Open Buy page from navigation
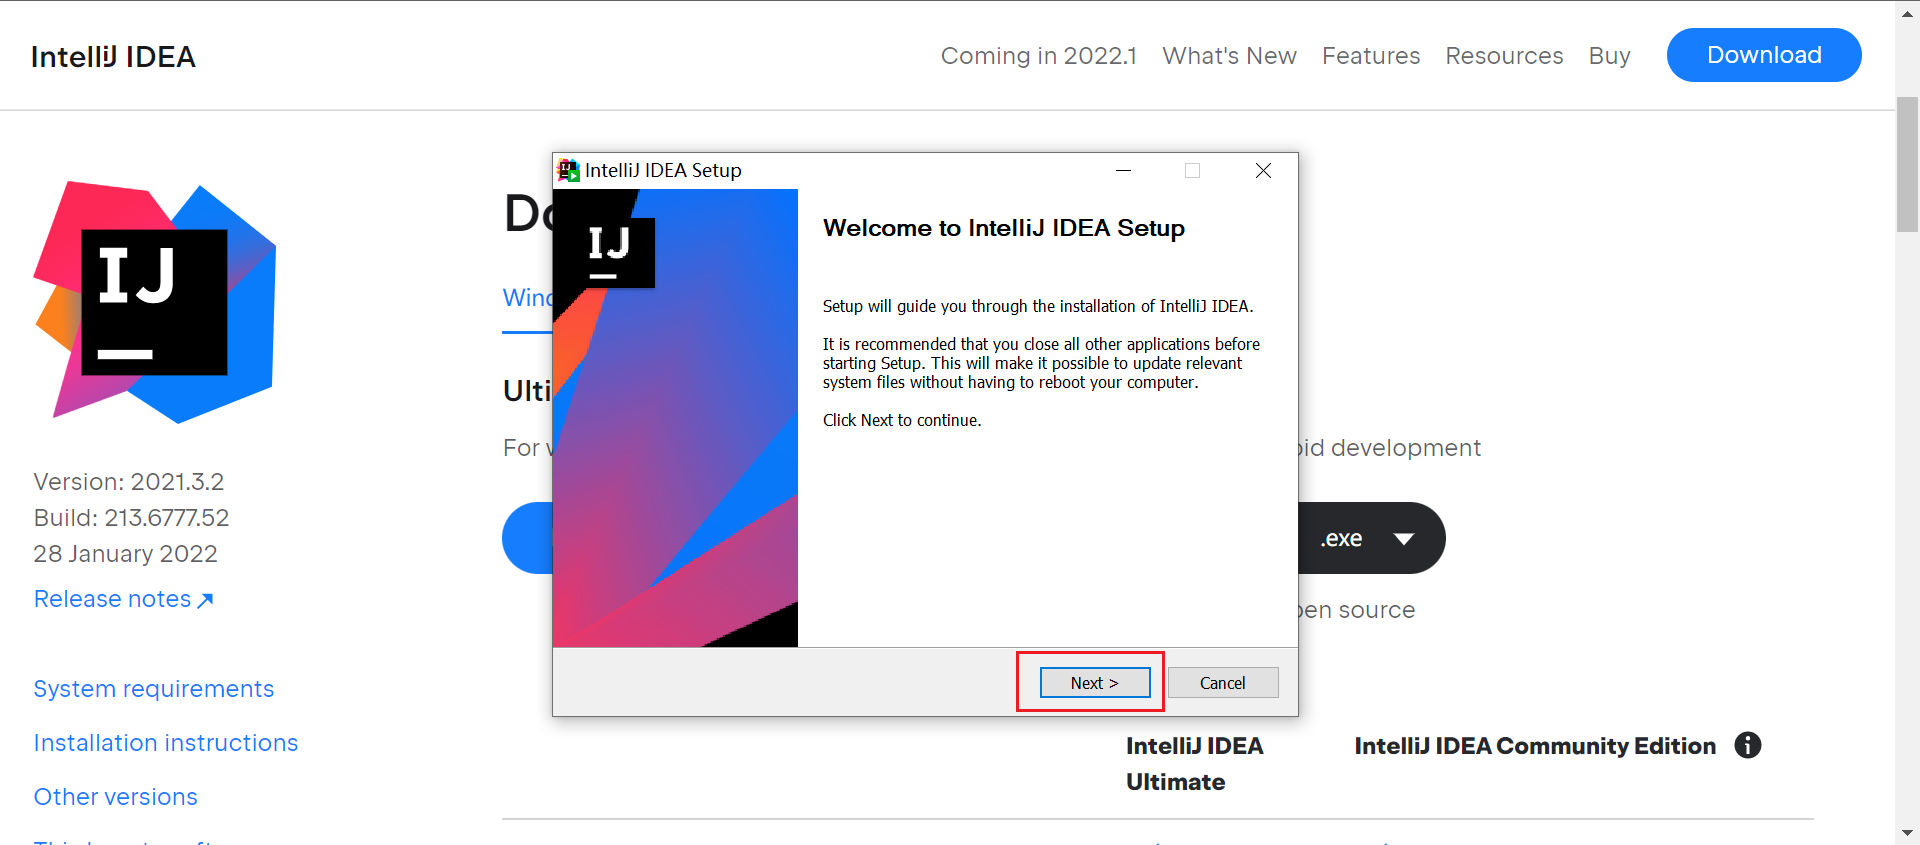The height and width of the screenshot is (845, 1920). [x=1609, y=56]
